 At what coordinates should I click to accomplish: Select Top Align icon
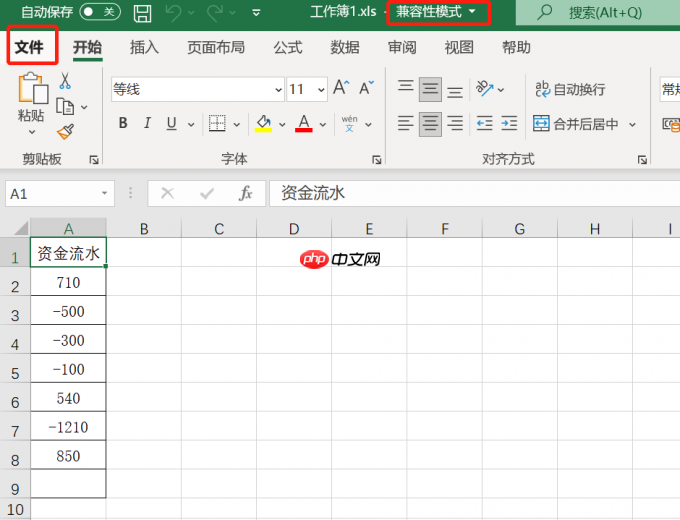[x=405, y=86]
